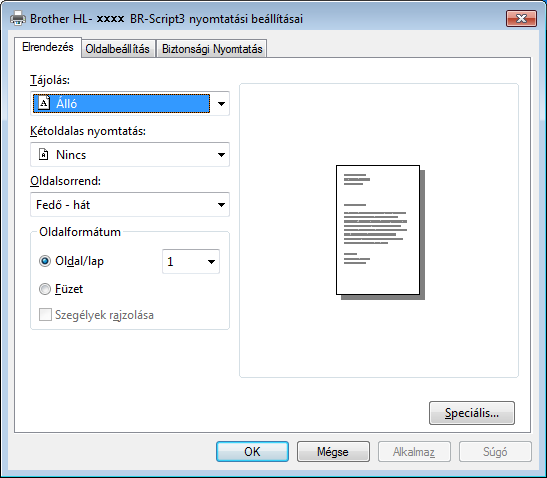This screenshot has height=478, width=547.
Task: Open pages per sheet dropdown showing 1
Action: pos(191,261)
